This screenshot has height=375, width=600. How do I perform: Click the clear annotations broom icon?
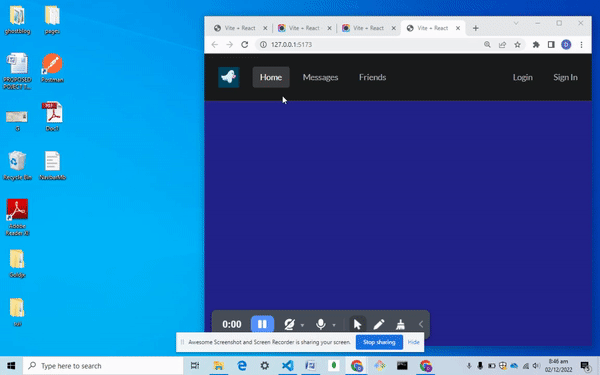click(400, 324)
